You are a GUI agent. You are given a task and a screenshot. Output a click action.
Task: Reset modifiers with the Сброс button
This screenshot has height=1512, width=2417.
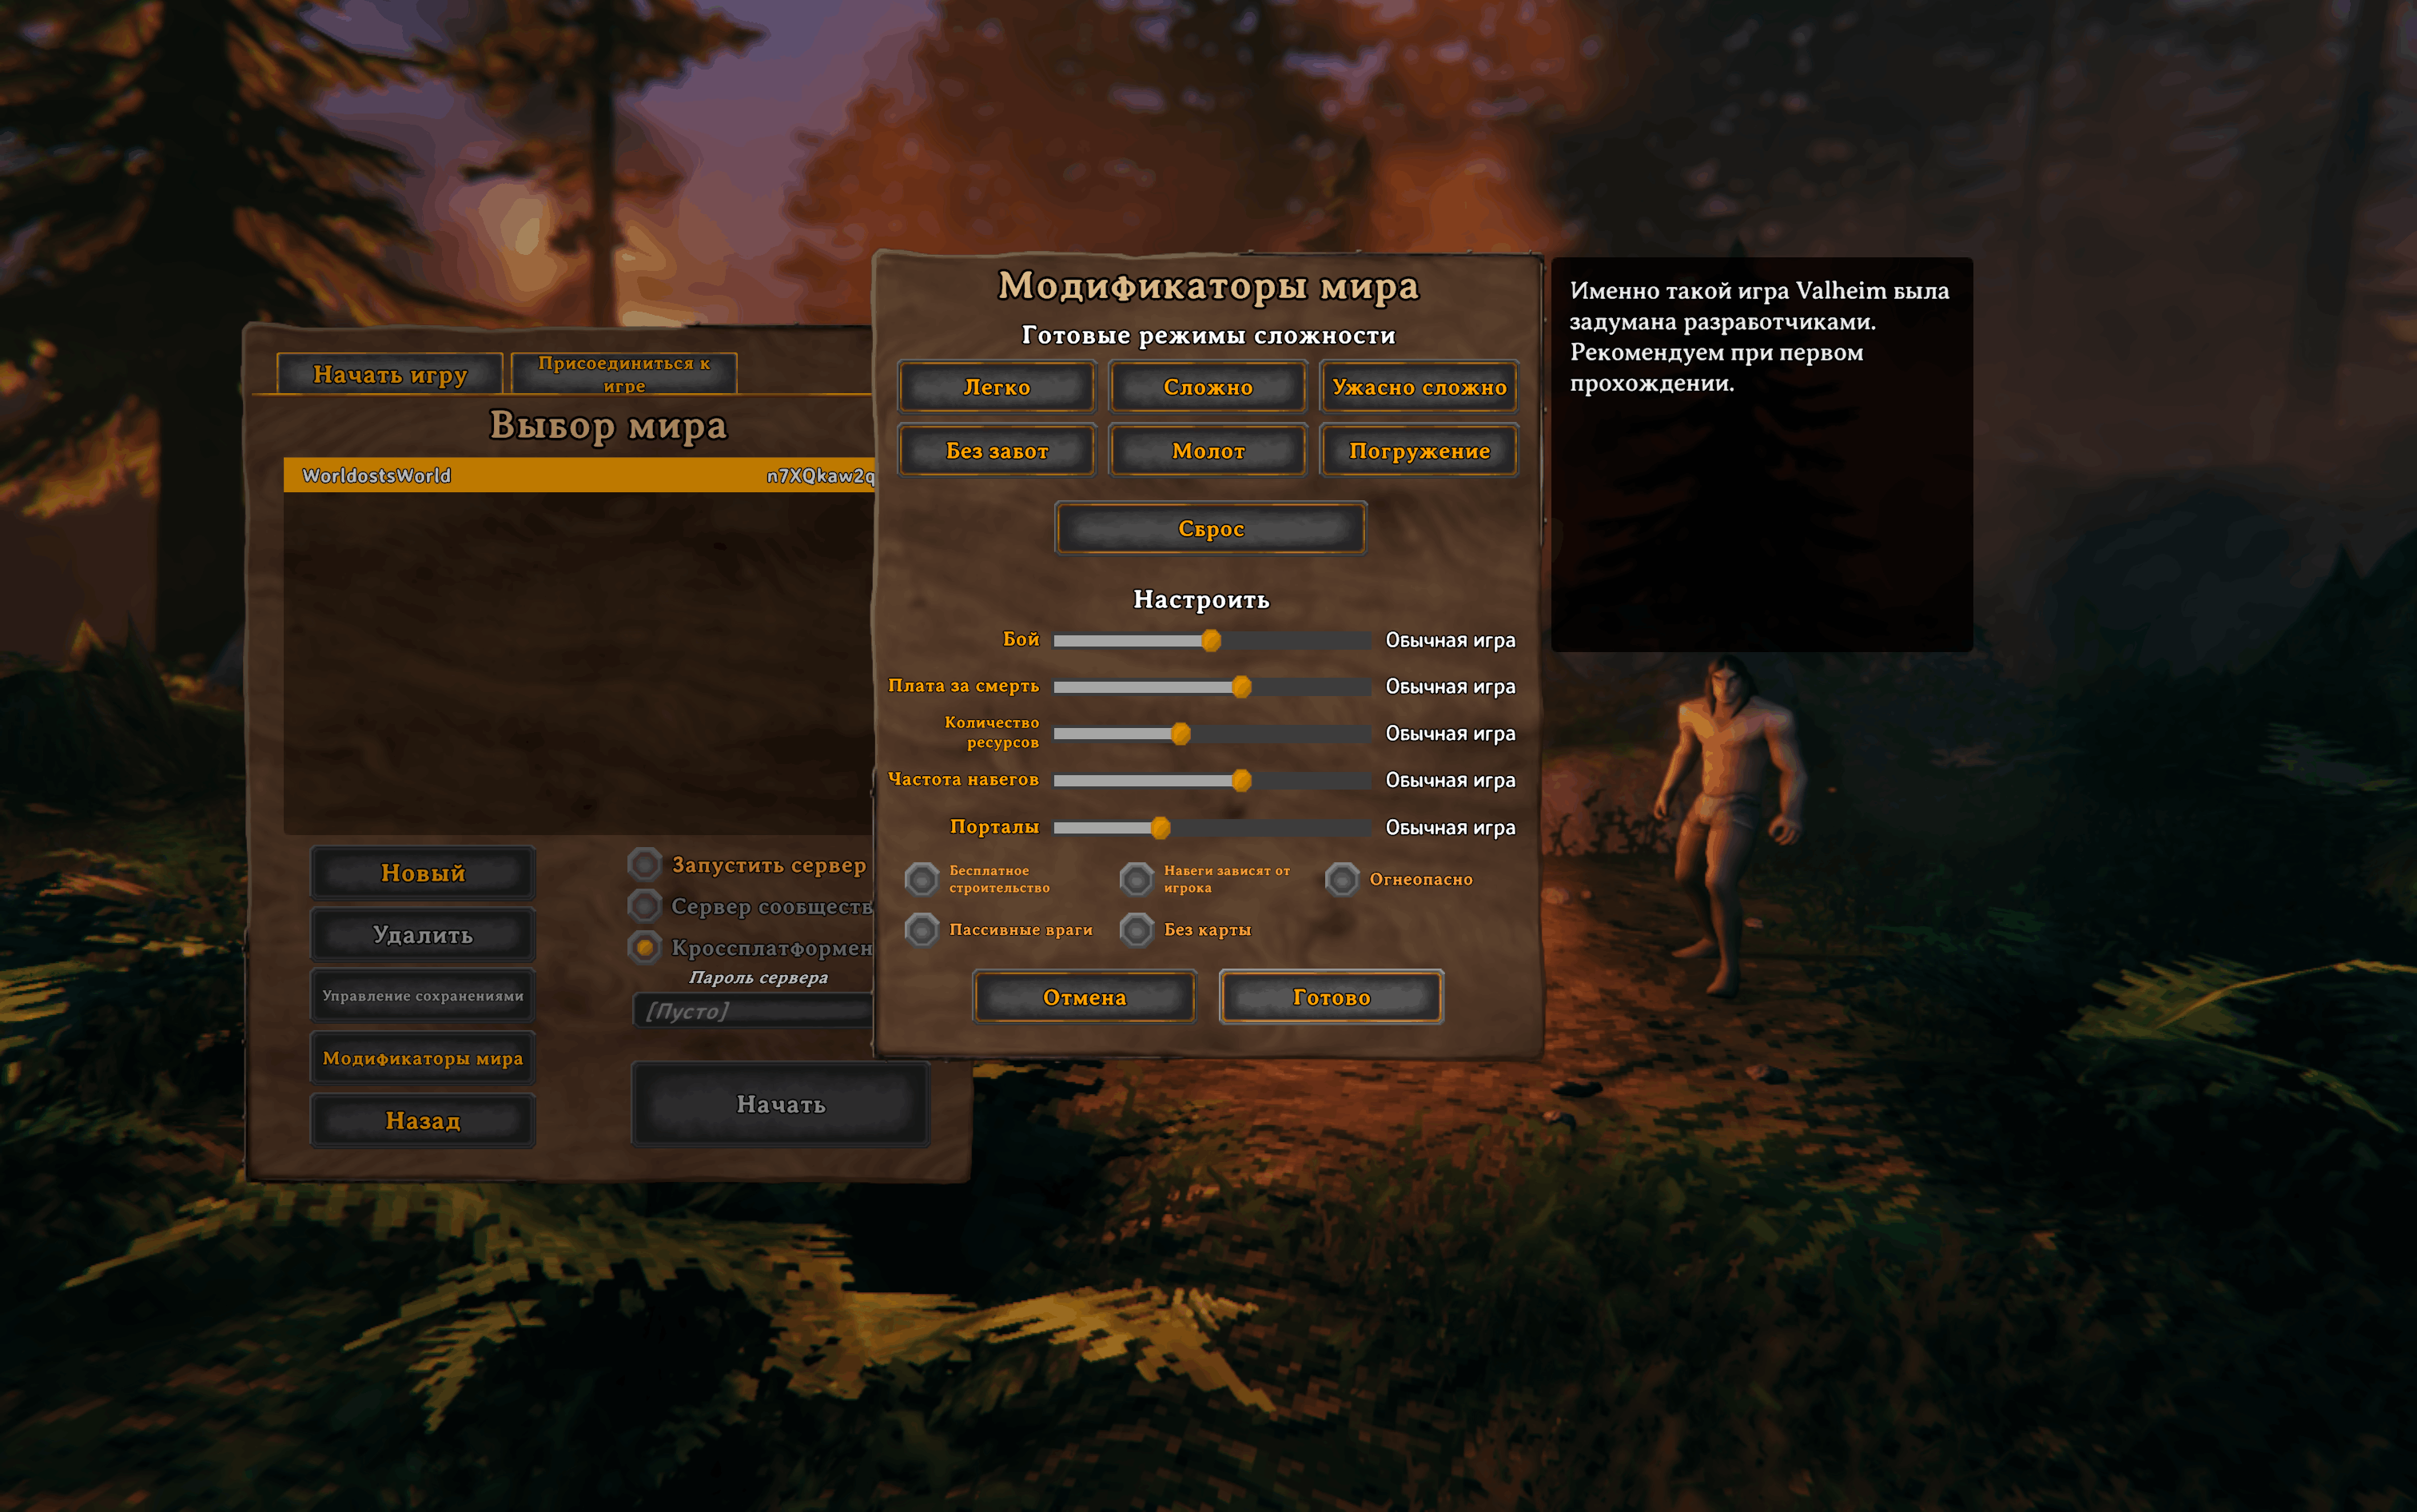1210,528
